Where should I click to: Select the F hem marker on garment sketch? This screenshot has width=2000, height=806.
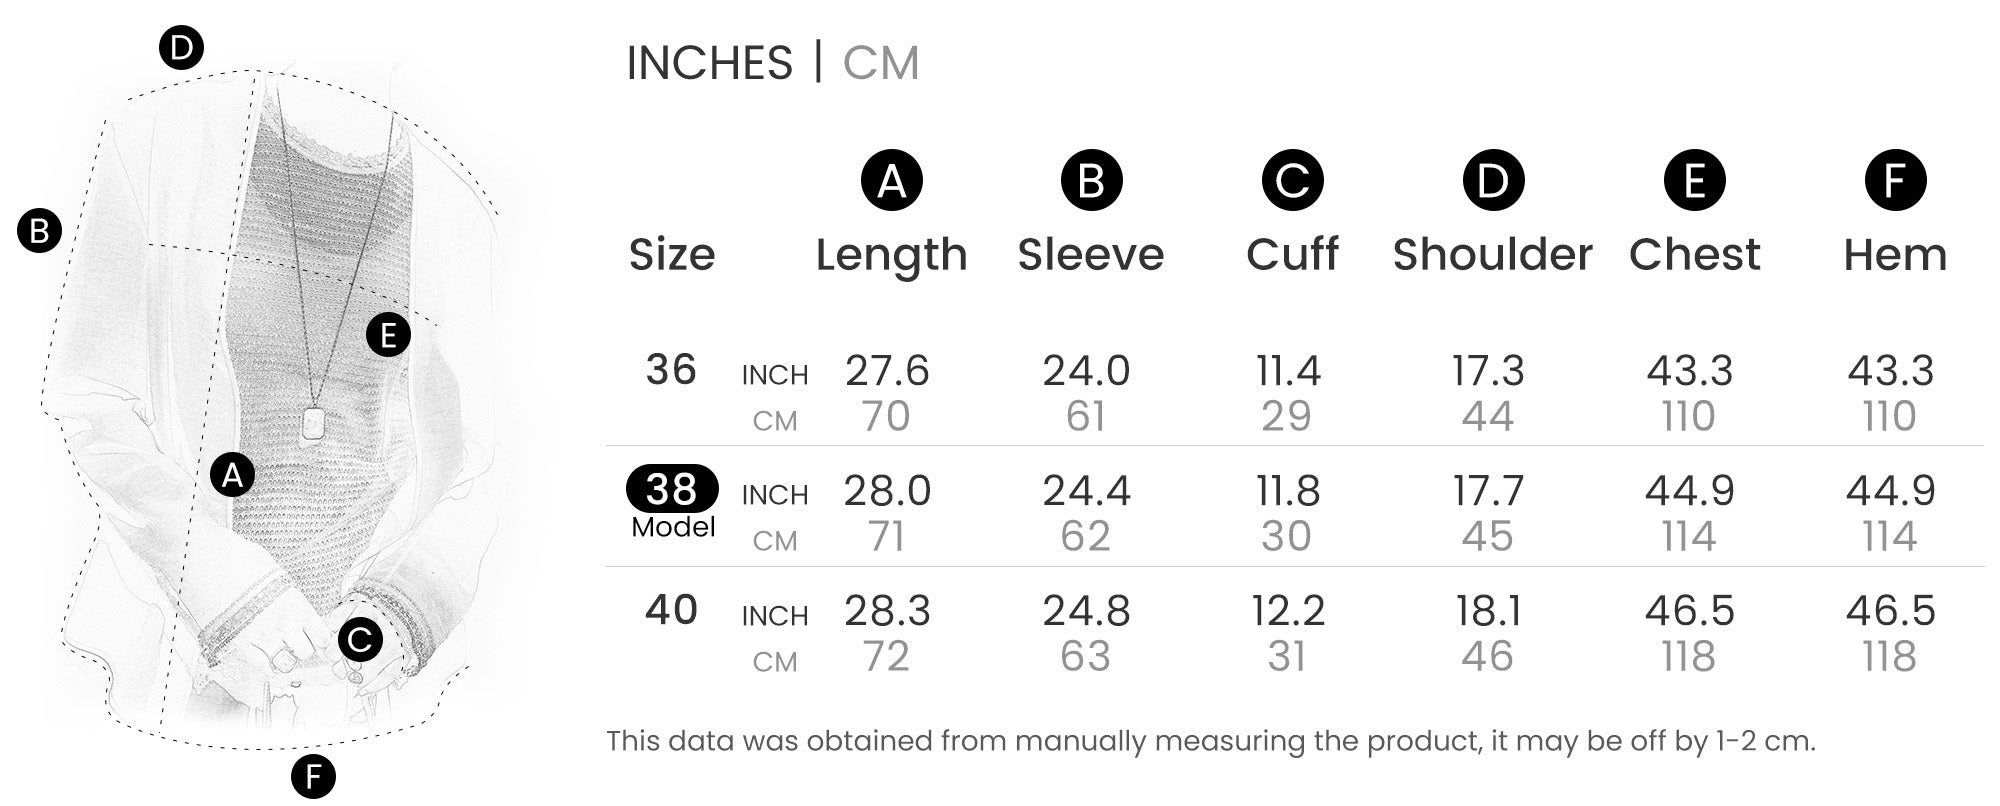pyautogui.click(x=313, y=777)
